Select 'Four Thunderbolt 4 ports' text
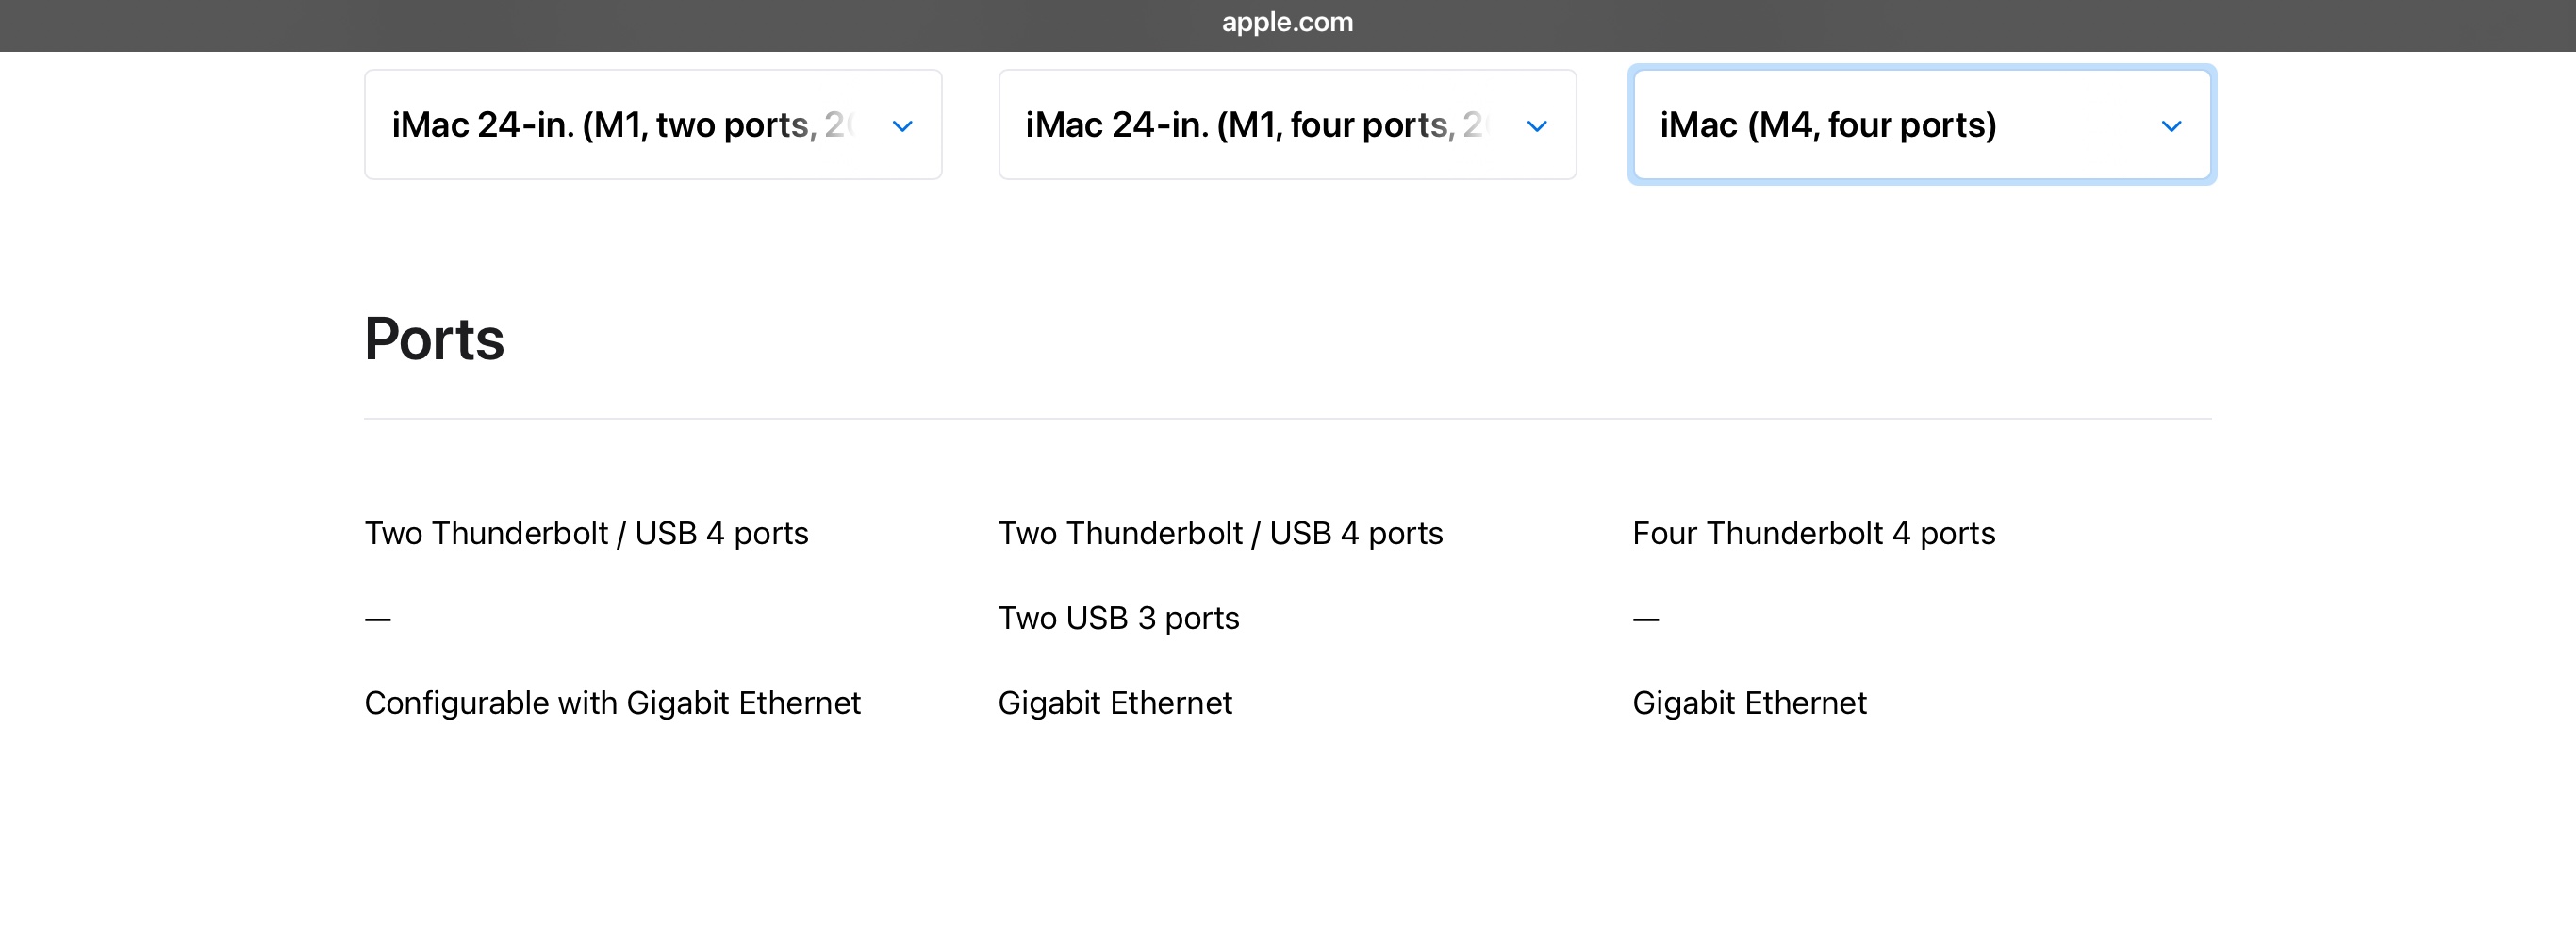This screenshot has width=2576, height=943. (1813, 533)
